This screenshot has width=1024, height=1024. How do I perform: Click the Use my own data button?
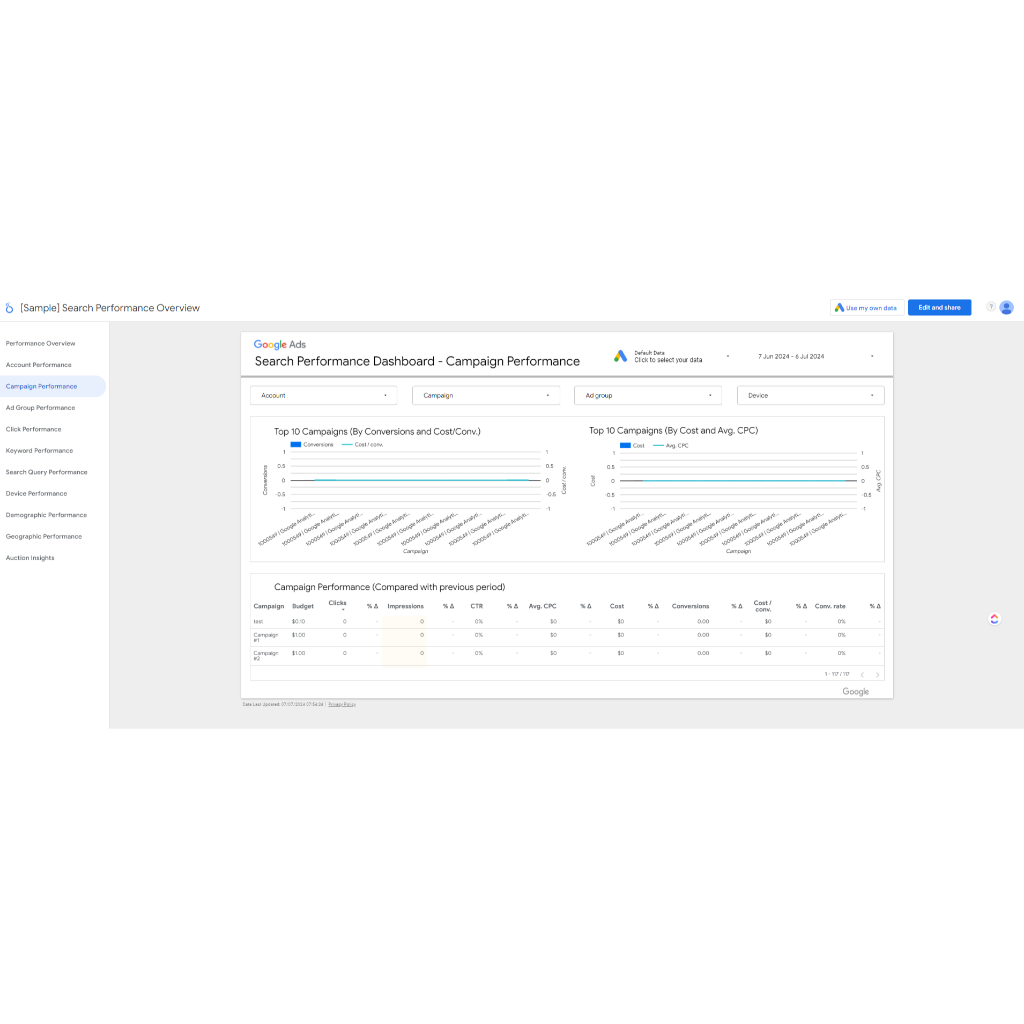click(866, 308)
